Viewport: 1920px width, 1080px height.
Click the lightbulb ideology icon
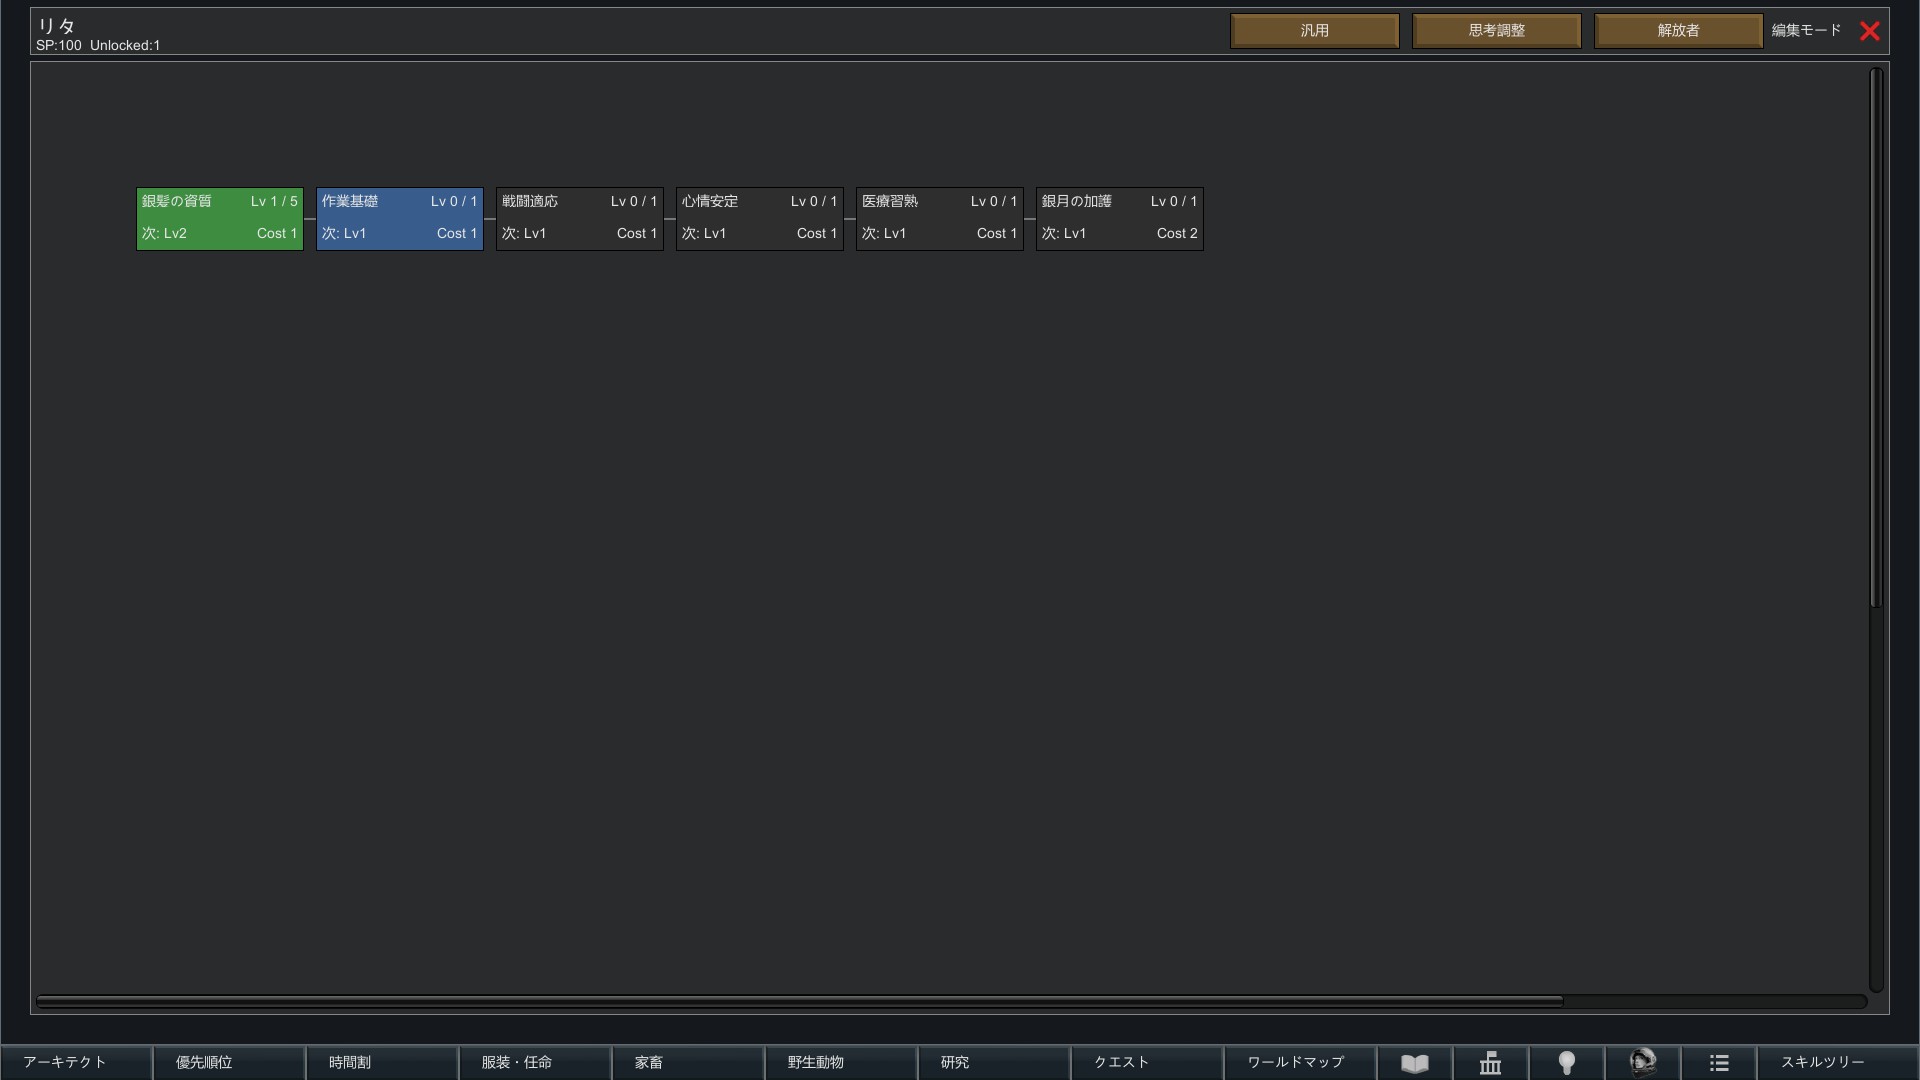pyautogui.click(x=1566, y=1063)
